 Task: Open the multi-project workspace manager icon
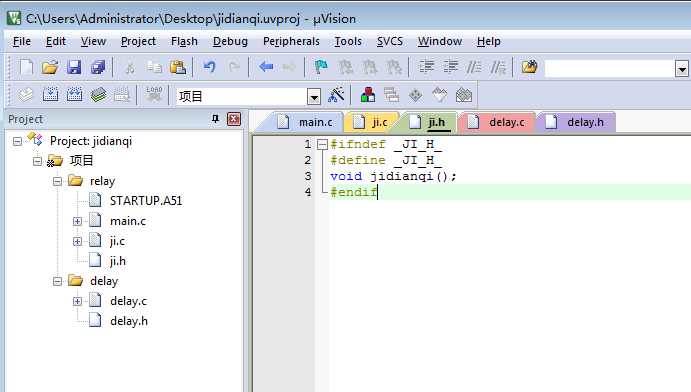click(391, 95)
